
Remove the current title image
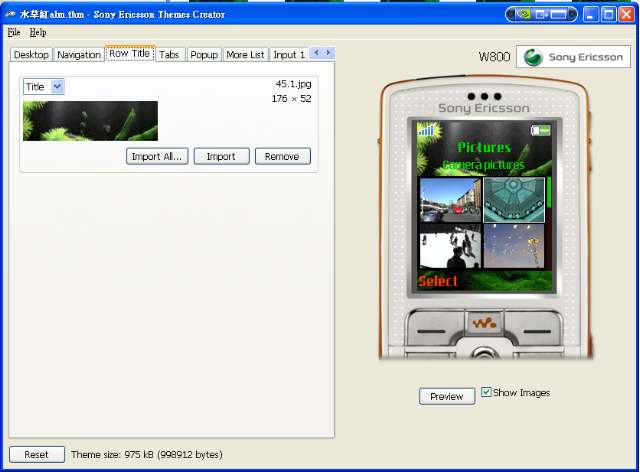282,156
